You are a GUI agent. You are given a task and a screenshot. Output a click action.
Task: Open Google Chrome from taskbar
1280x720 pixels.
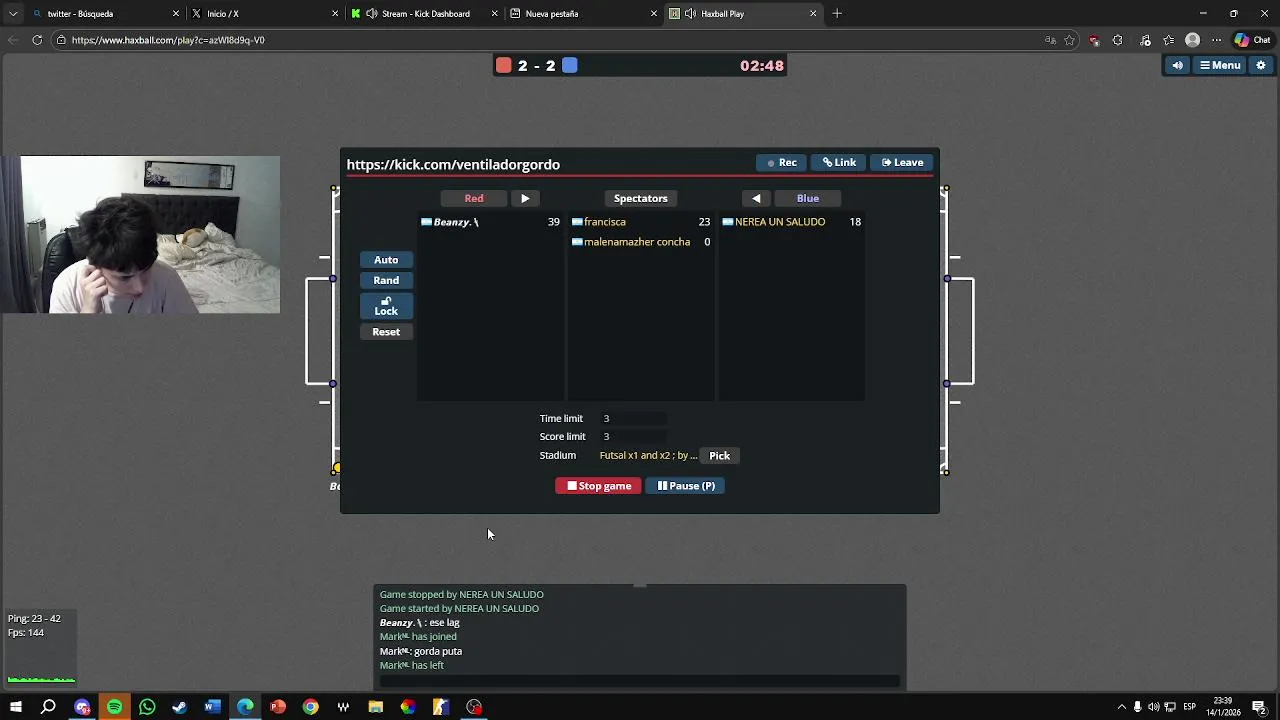[310, 707]
